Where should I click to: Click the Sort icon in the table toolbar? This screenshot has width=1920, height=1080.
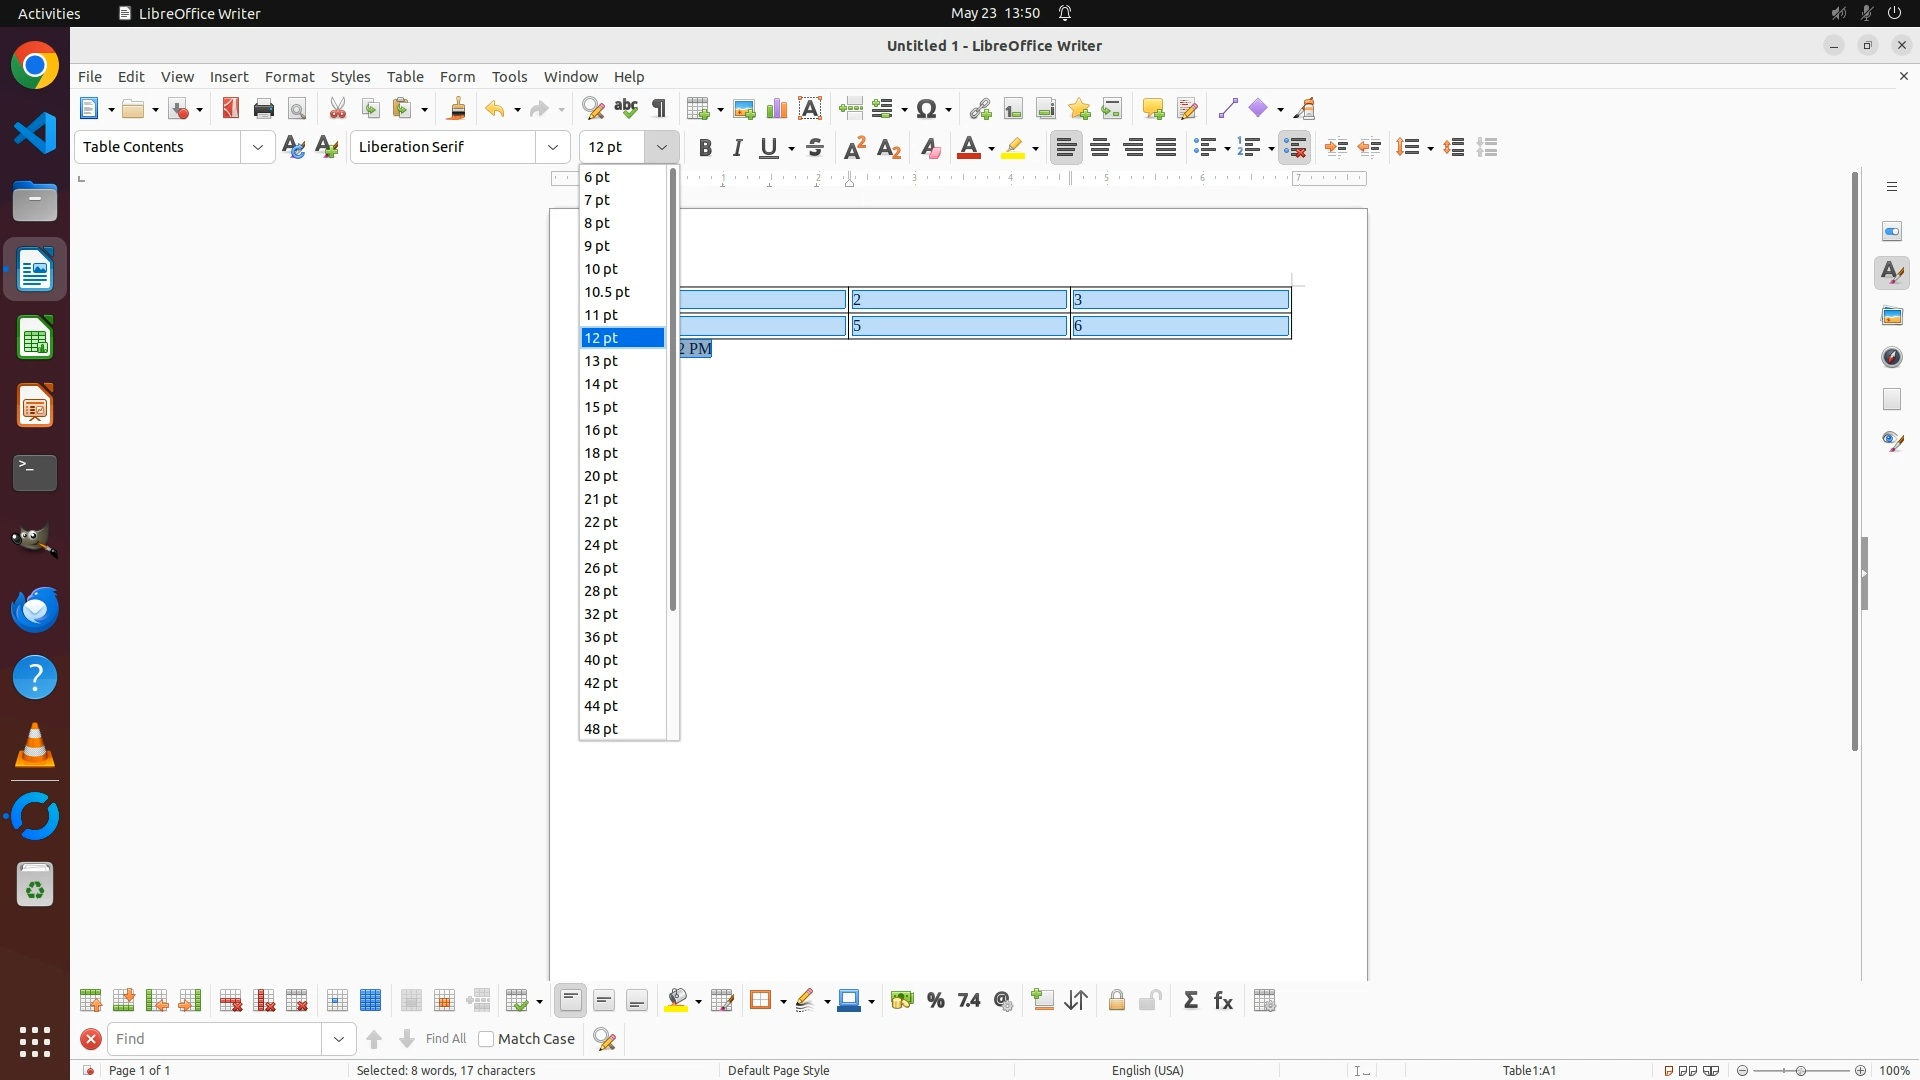[x=1077, y=1001]
